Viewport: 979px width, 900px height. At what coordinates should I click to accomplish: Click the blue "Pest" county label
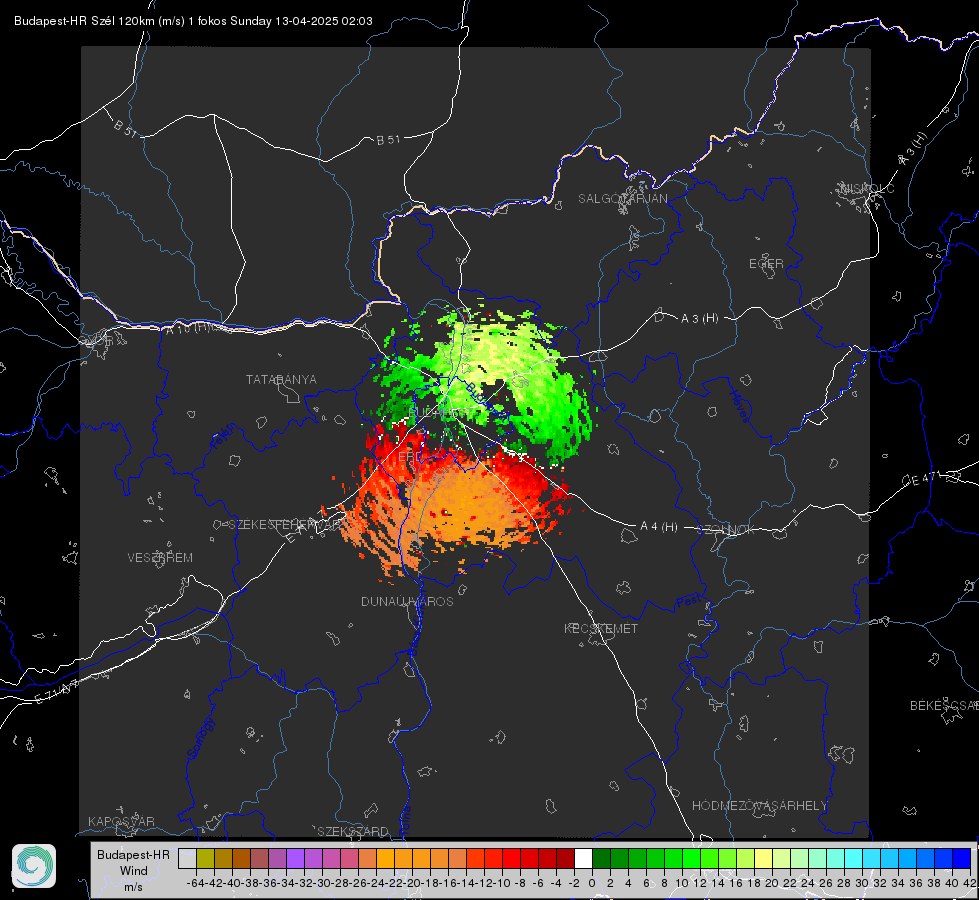(689, 601)
